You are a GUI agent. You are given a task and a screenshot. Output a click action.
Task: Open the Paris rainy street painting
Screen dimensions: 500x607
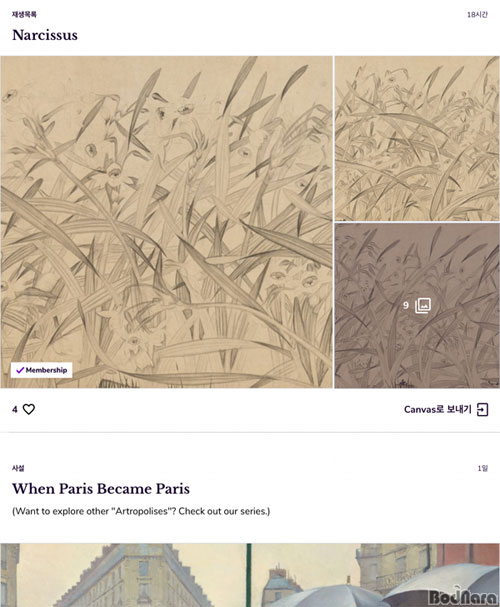(x=250, y=575)
